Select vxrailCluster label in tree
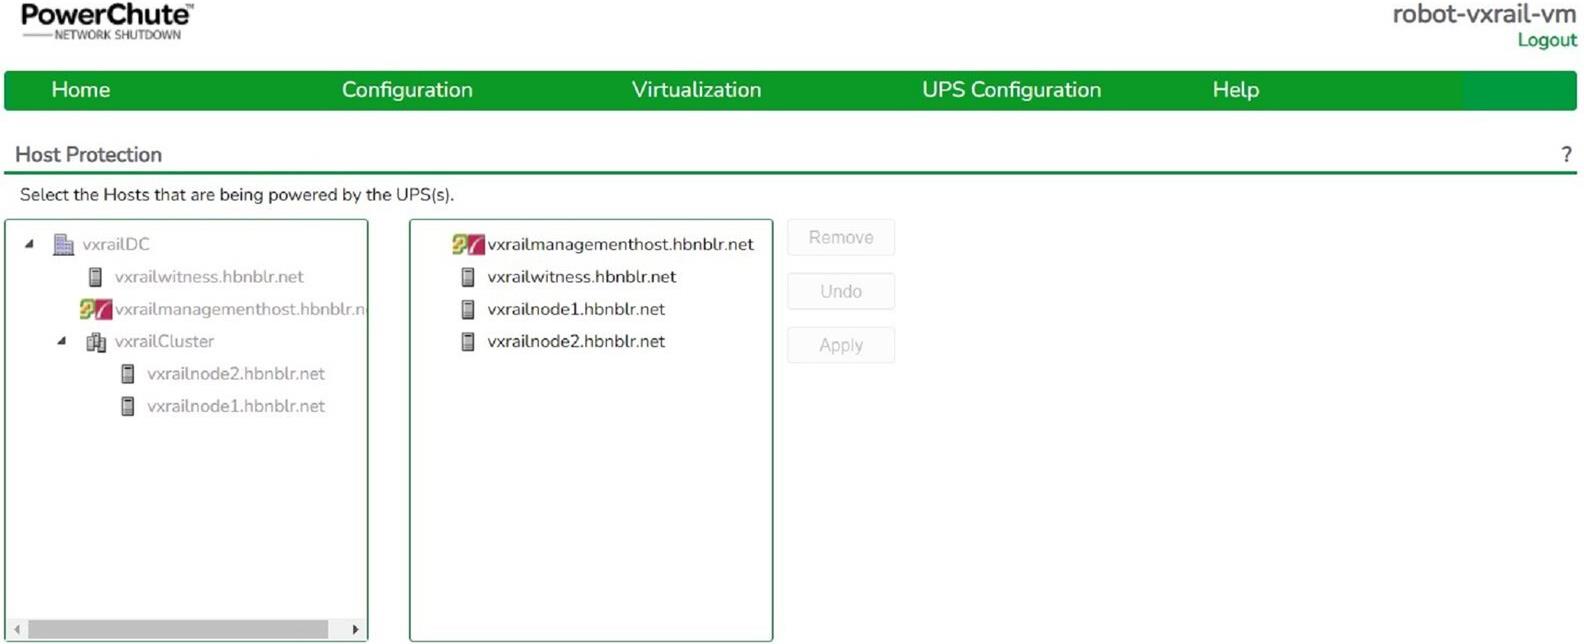Viewport: 1584px width, 644px height. pos(164,342)
